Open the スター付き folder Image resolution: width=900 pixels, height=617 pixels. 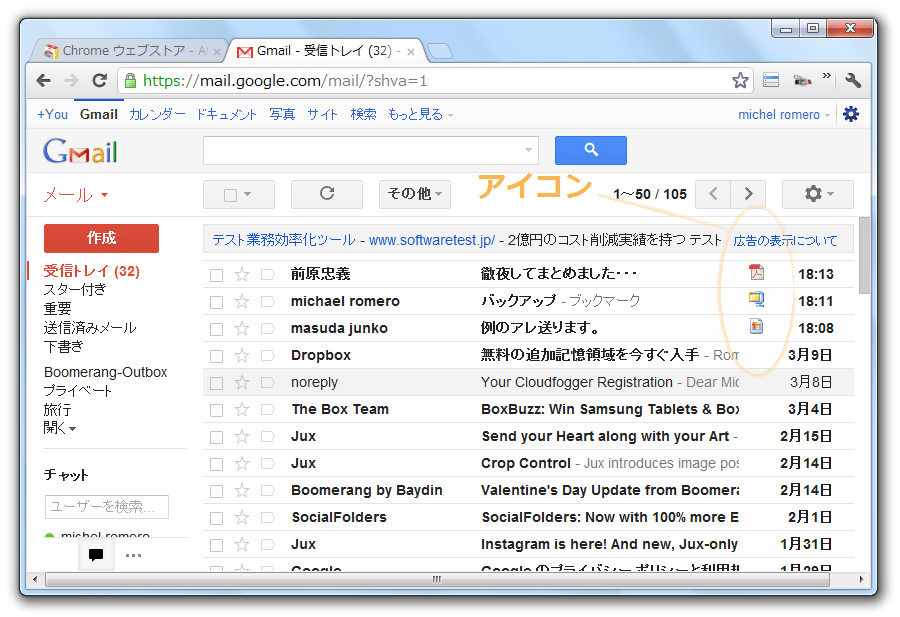tap(75, 290)
